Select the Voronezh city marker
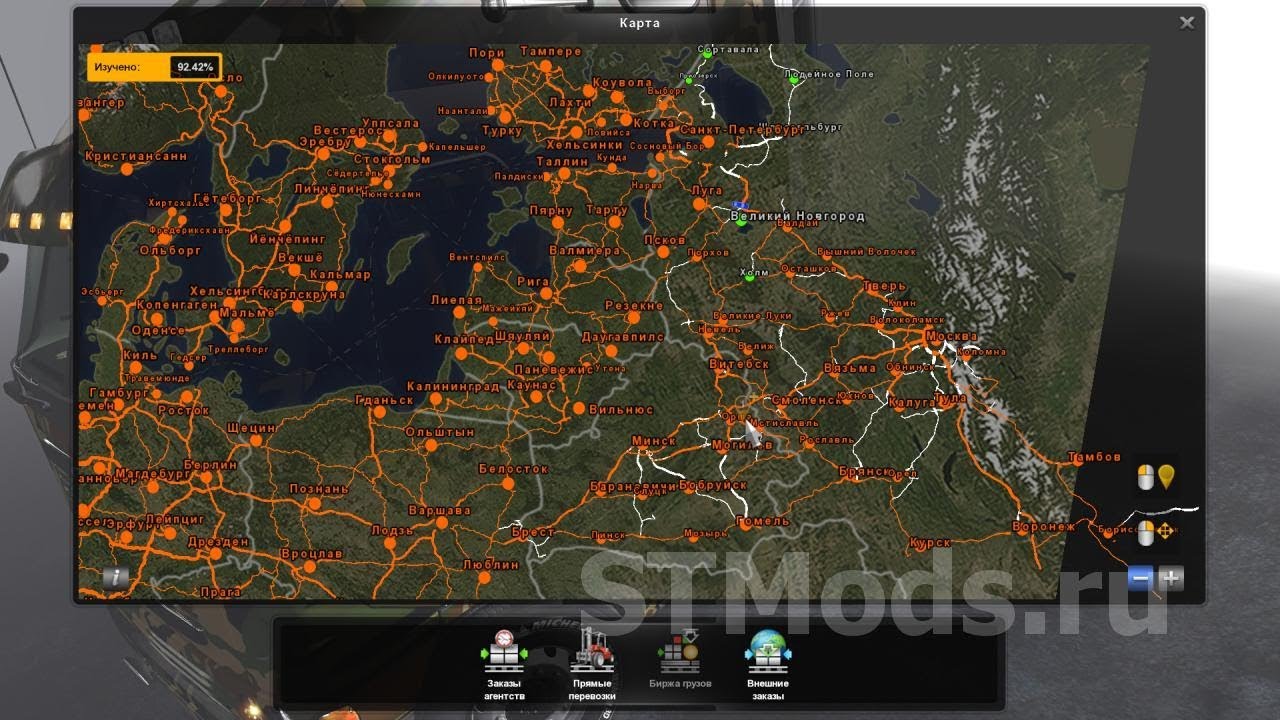The width and height of the screenshot is (1280, 720). point(1022,528)
